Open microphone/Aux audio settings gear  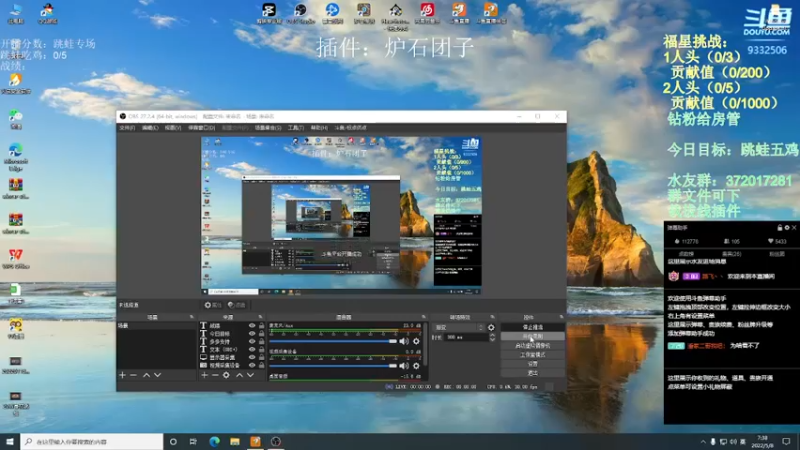pyautogui.click(x=416, y=341)
